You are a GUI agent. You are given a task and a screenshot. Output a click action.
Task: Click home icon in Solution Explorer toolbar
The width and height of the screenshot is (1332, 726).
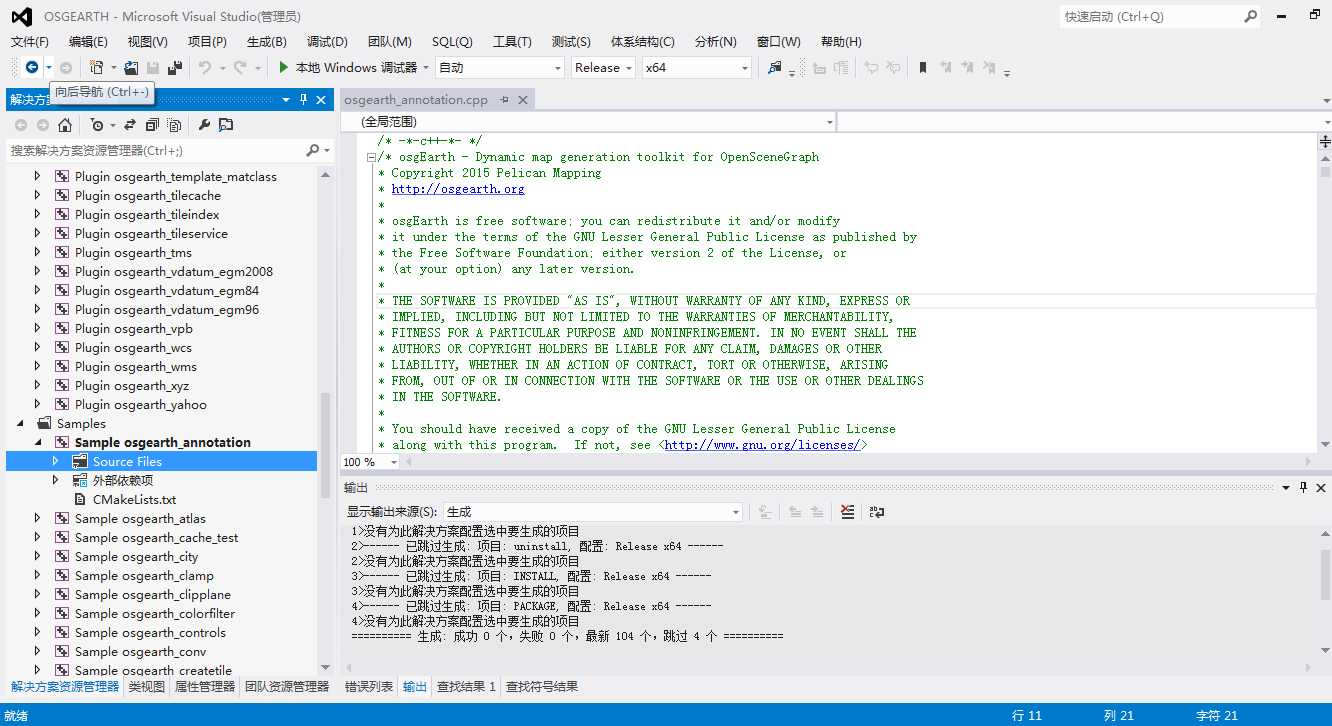pos(65,125)
